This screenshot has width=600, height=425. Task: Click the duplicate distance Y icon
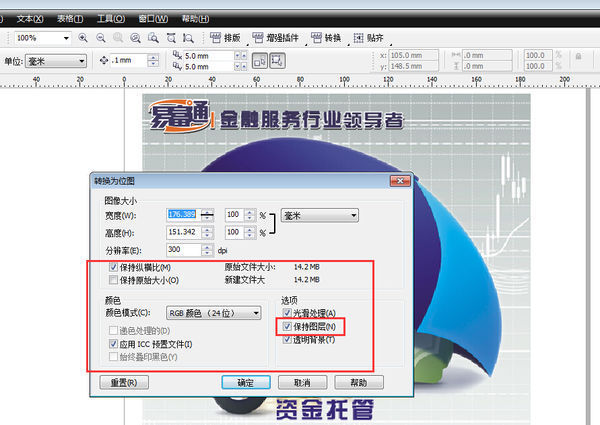pyautogui.click(x=177, y=66)
